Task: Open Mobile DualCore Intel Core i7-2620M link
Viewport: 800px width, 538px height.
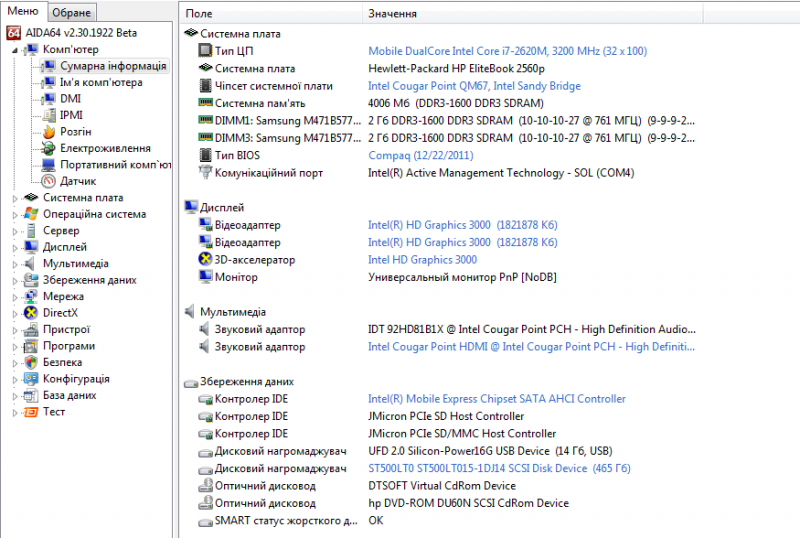Action: [507, 51]
